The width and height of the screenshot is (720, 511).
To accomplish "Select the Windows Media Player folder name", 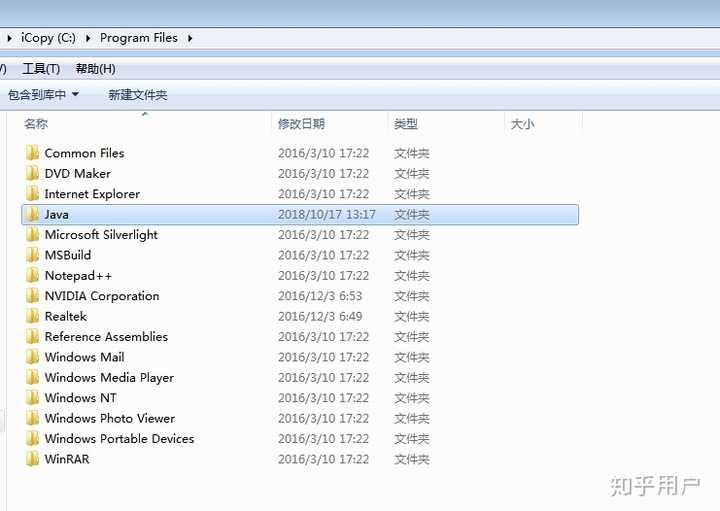I will point(109,377).
